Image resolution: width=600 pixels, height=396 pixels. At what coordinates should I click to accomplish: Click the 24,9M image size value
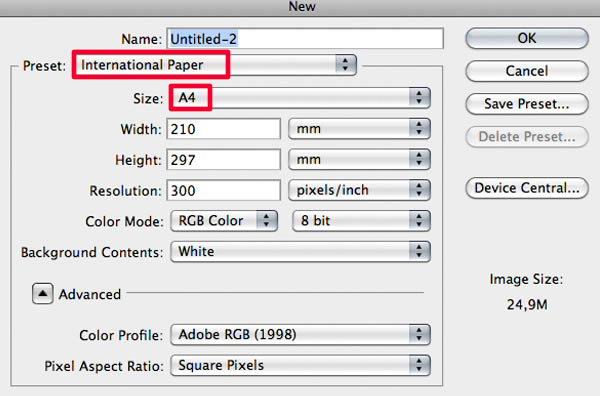527,305
